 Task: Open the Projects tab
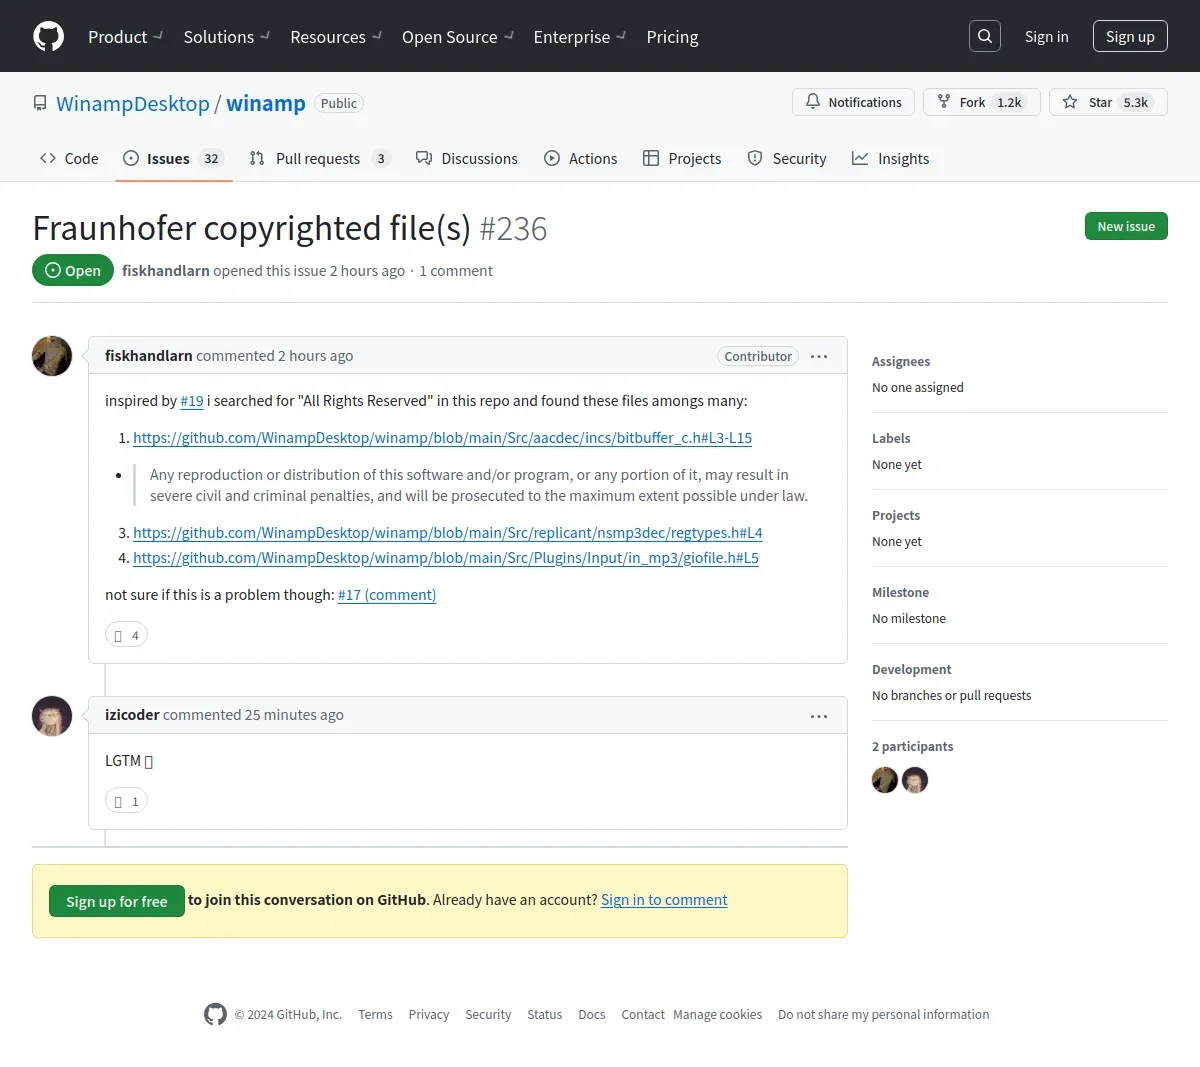click(682, 158)
